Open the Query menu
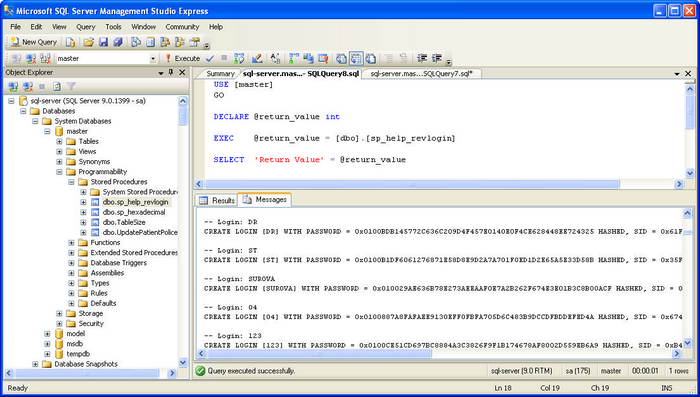Image resolution: width=700 pixels, height=397 pixels. click(86, 27)
